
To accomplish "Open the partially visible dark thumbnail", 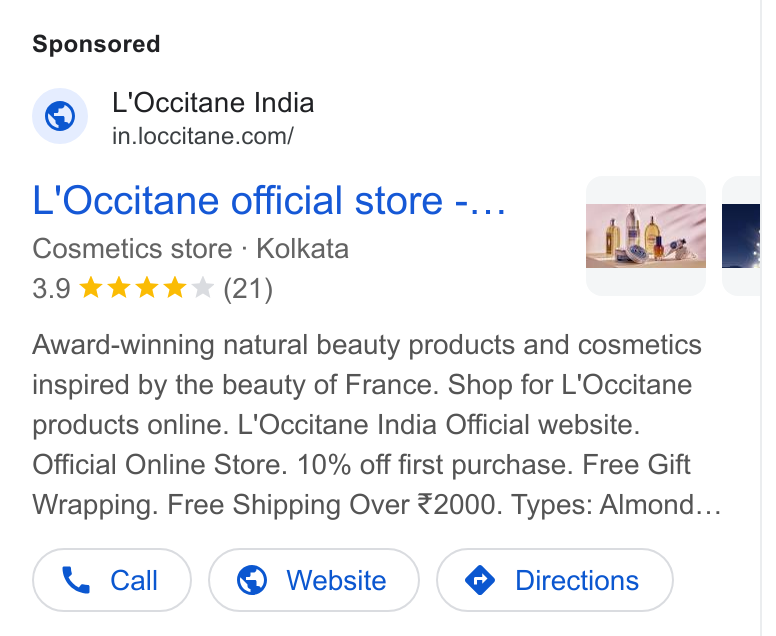I will tap(741, 236).
